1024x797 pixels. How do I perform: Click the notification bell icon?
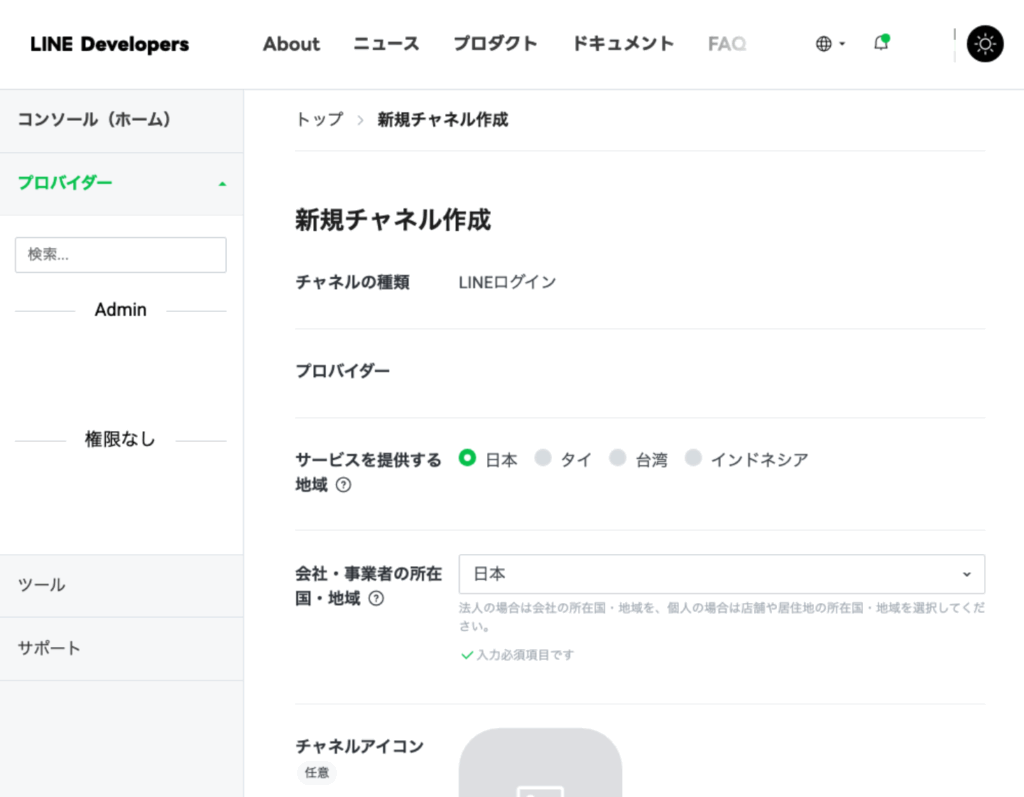point(881,43)
